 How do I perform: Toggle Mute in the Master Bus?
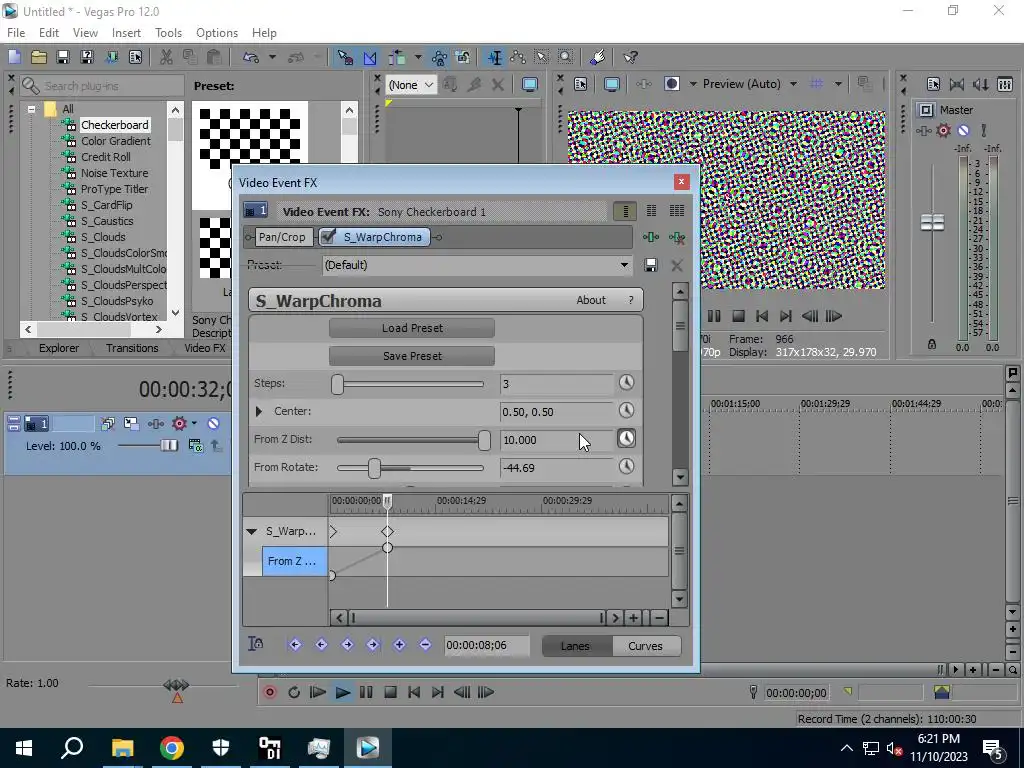point(963,131)
